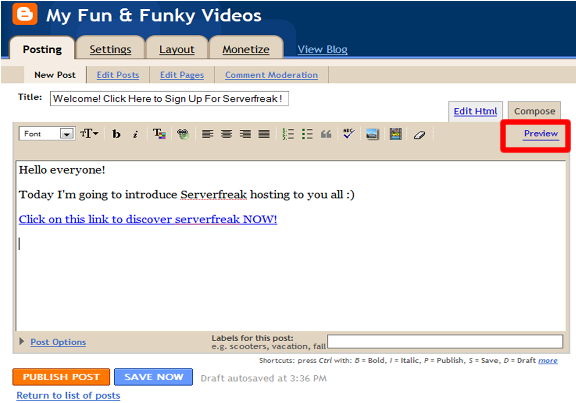Add a video to the post

coord(396,134)
